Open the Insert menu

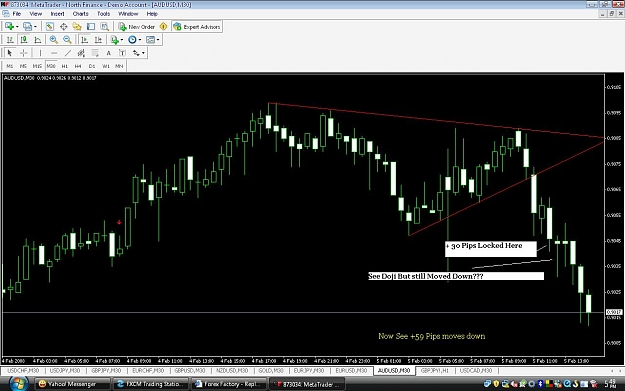tap(57, 14)
